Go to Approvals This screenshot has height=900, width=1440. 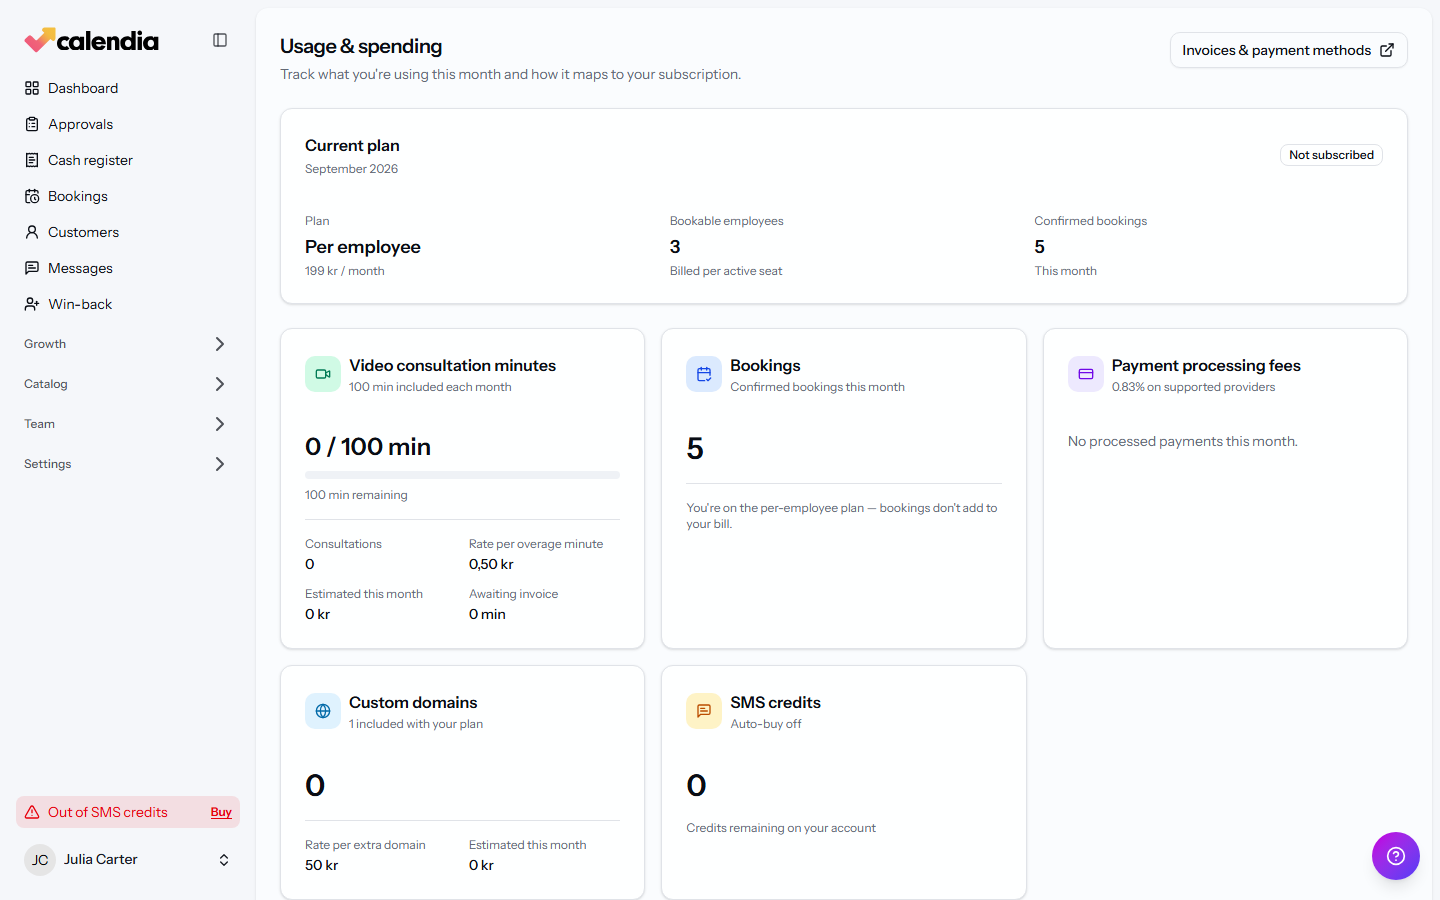[128, 124]
